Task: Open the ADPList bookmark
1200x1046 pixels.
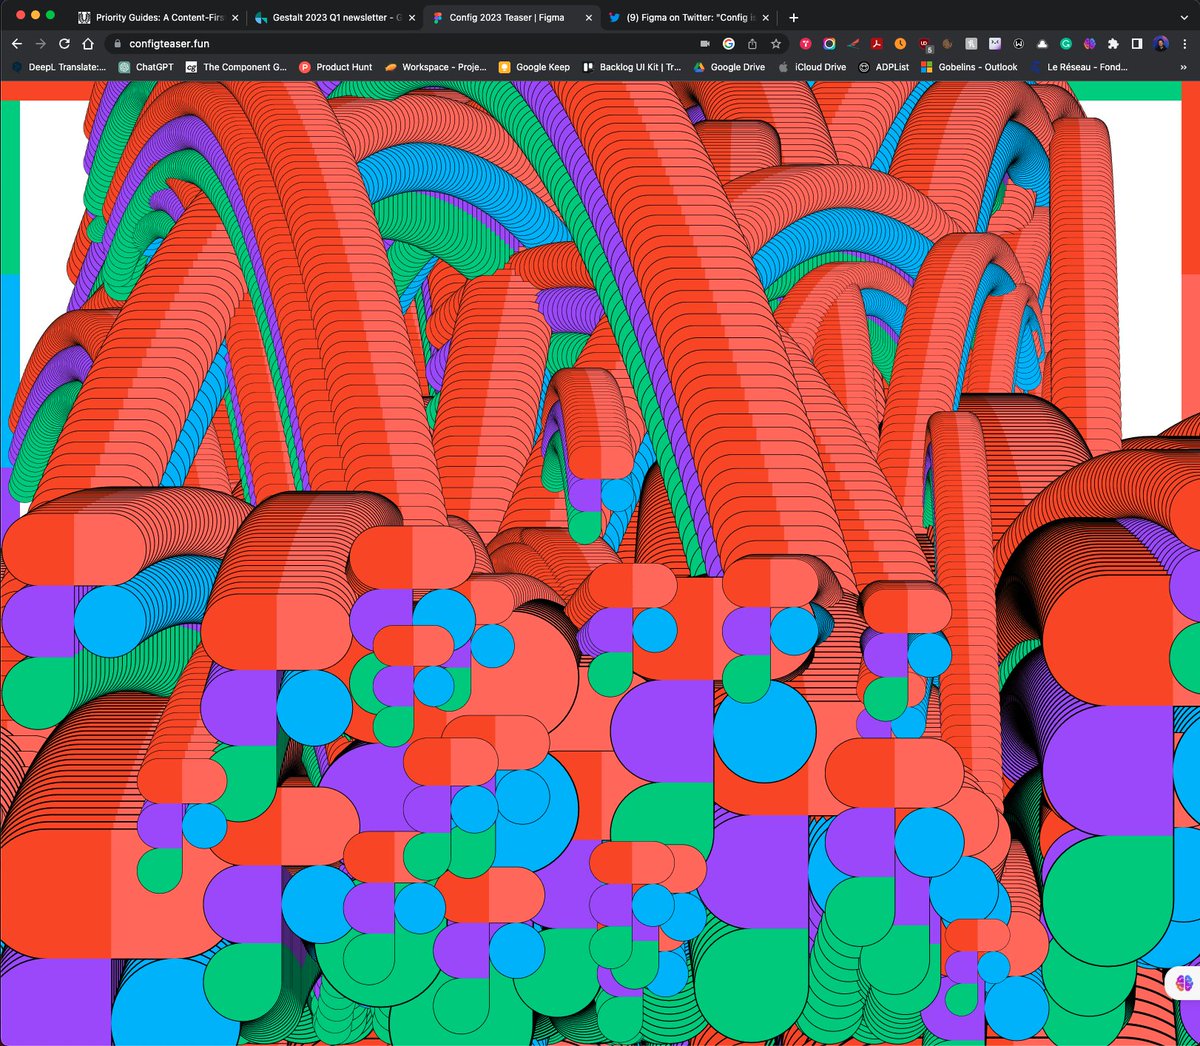Action: click(x=884, y=67)
